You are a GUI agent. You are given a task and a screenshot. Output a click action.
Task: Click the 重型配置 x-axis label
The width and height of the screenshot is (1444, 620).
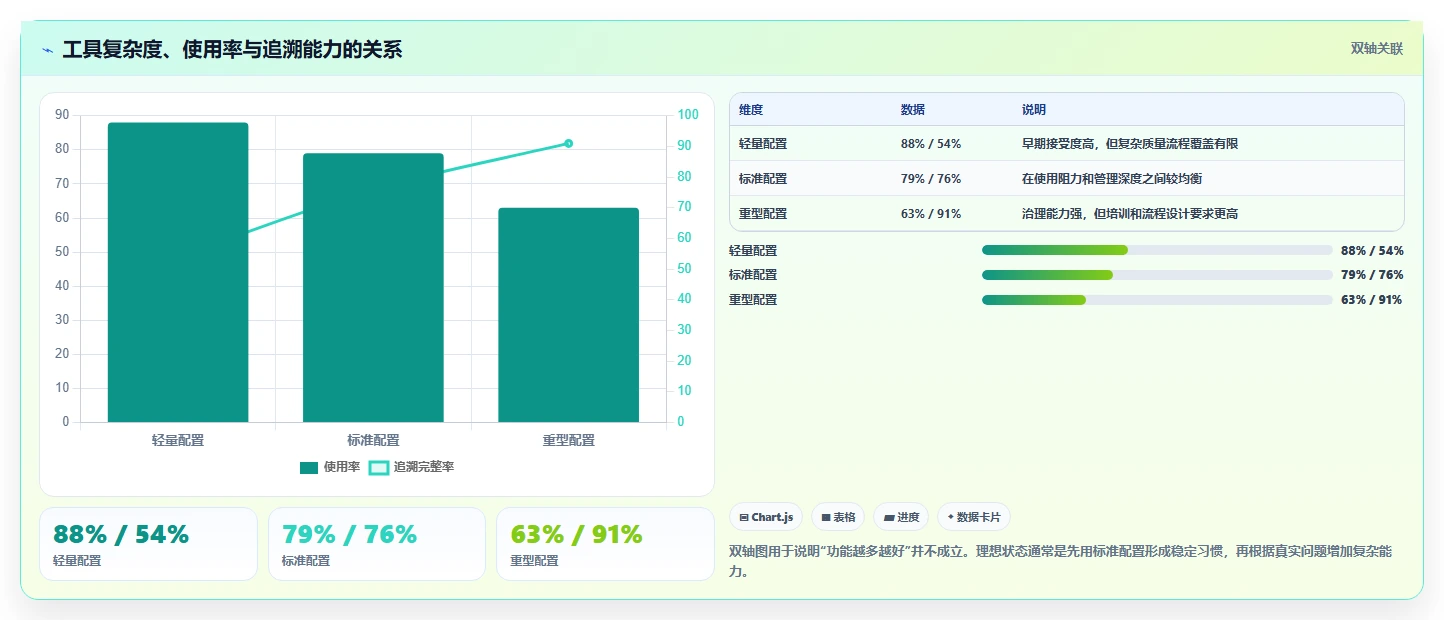click(x=568, y=440)
